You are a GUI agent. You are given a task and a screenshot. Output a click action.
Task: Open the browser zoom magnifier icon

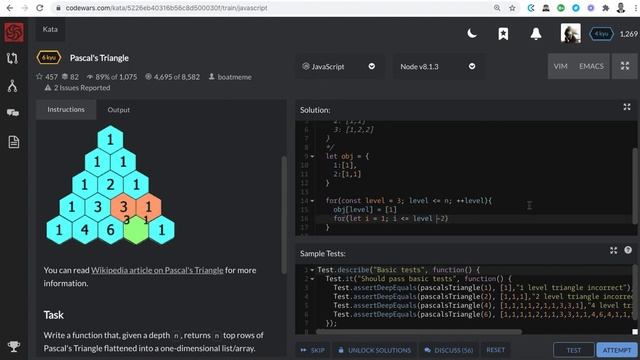497,8
